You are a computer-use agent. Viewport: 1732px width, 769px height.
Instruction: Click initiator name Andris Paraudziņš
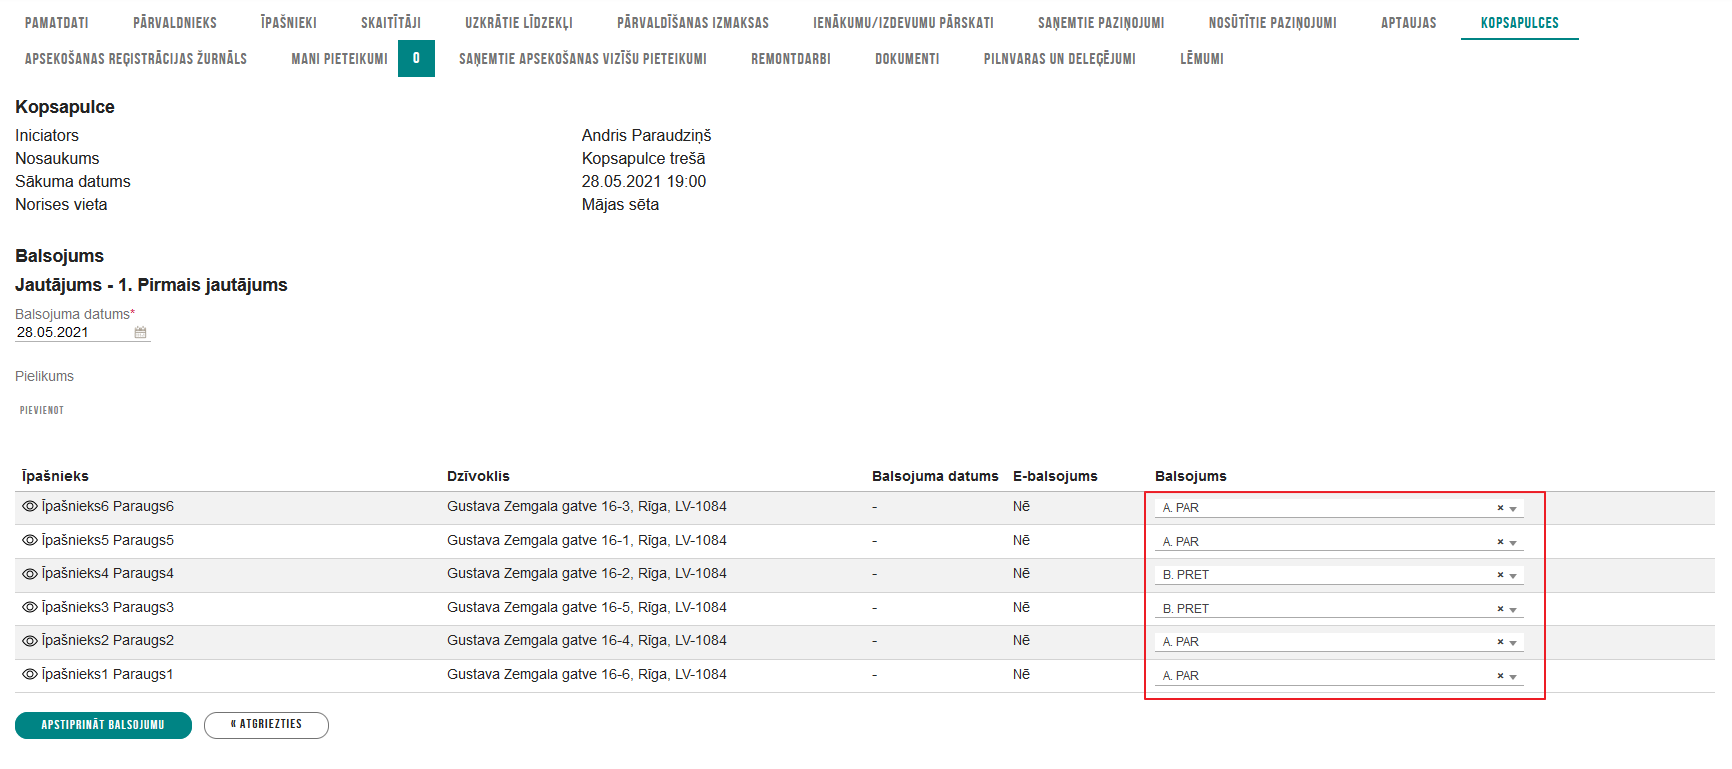coord(647,135)
